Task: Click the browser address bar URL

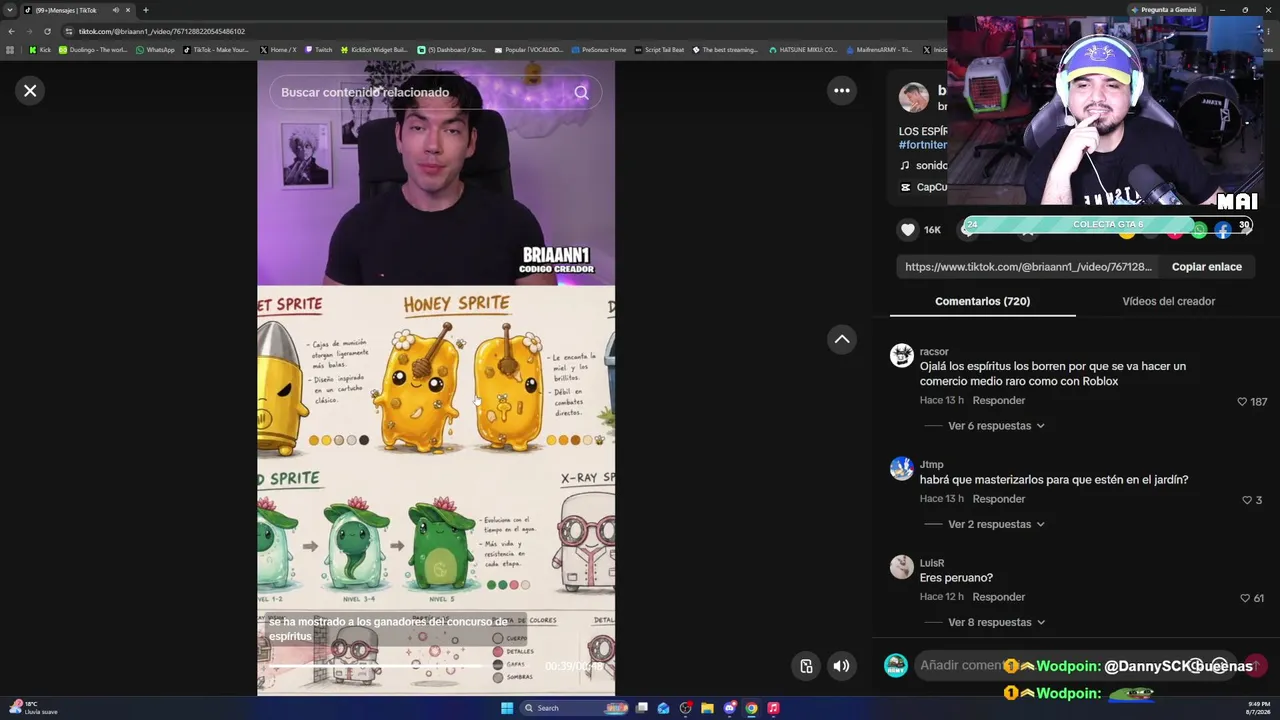Action: [x=162, y=31]
